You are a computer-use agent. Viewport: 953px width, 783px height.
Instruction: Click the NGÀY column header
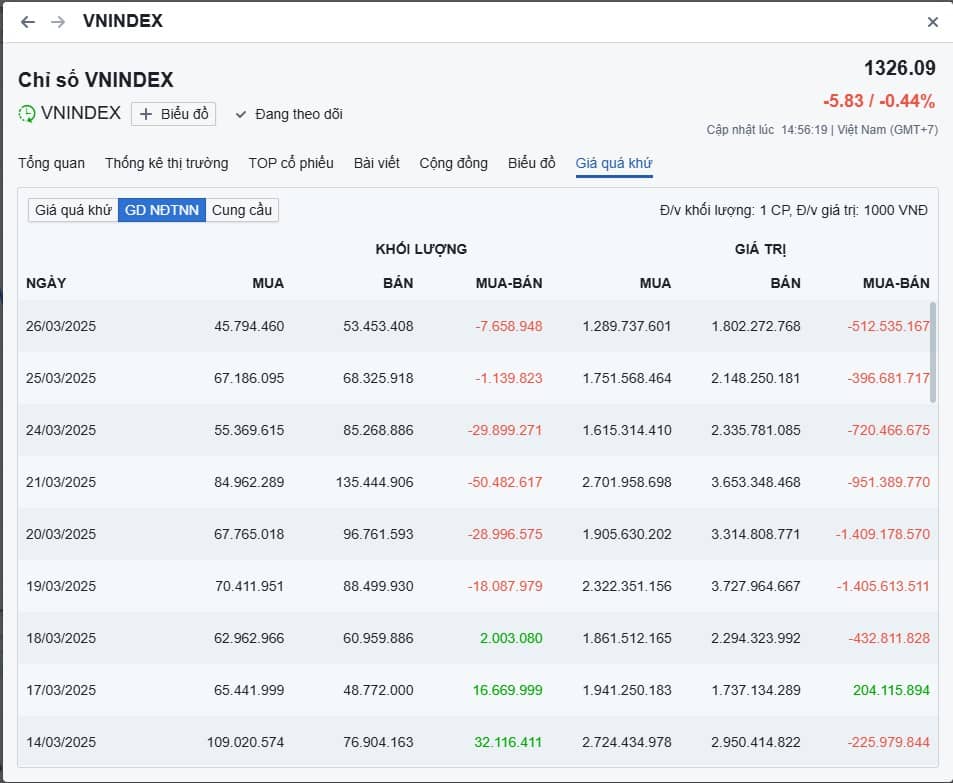(45, 283)
